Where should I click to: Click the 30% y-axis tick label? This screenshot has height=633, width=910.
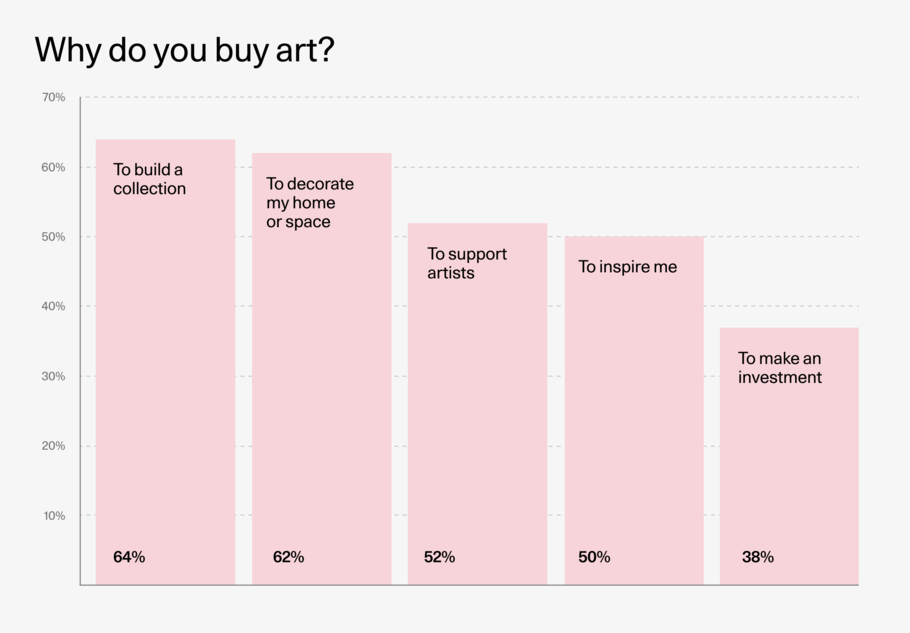pyautogui.click(x=53, y=377)
